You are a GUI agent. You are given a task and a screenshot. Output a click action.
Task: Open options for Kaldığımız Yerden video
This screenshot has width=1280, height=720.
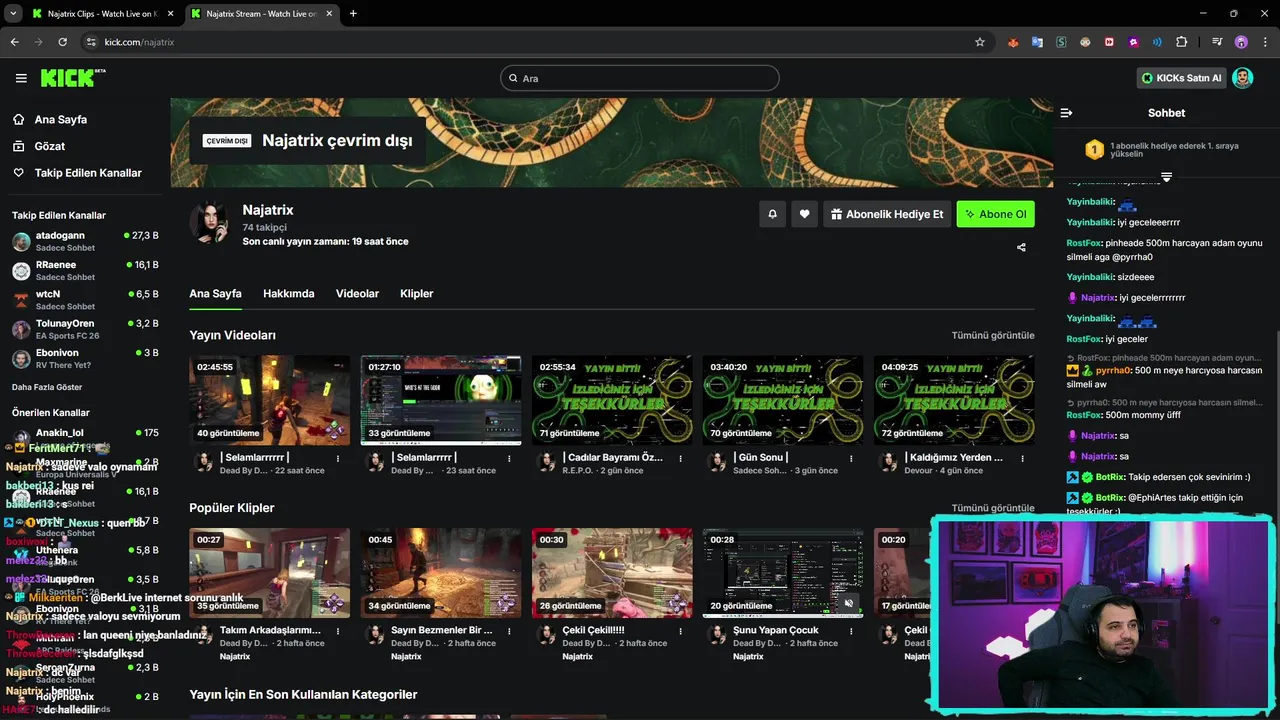pyautogui.click(x=1022, y=458)
